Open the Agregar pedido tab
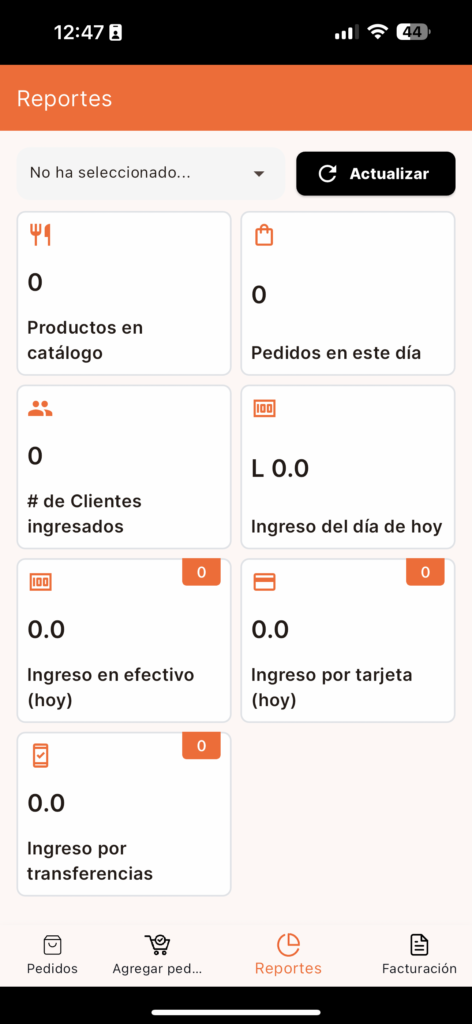 (x=157, y=955)
